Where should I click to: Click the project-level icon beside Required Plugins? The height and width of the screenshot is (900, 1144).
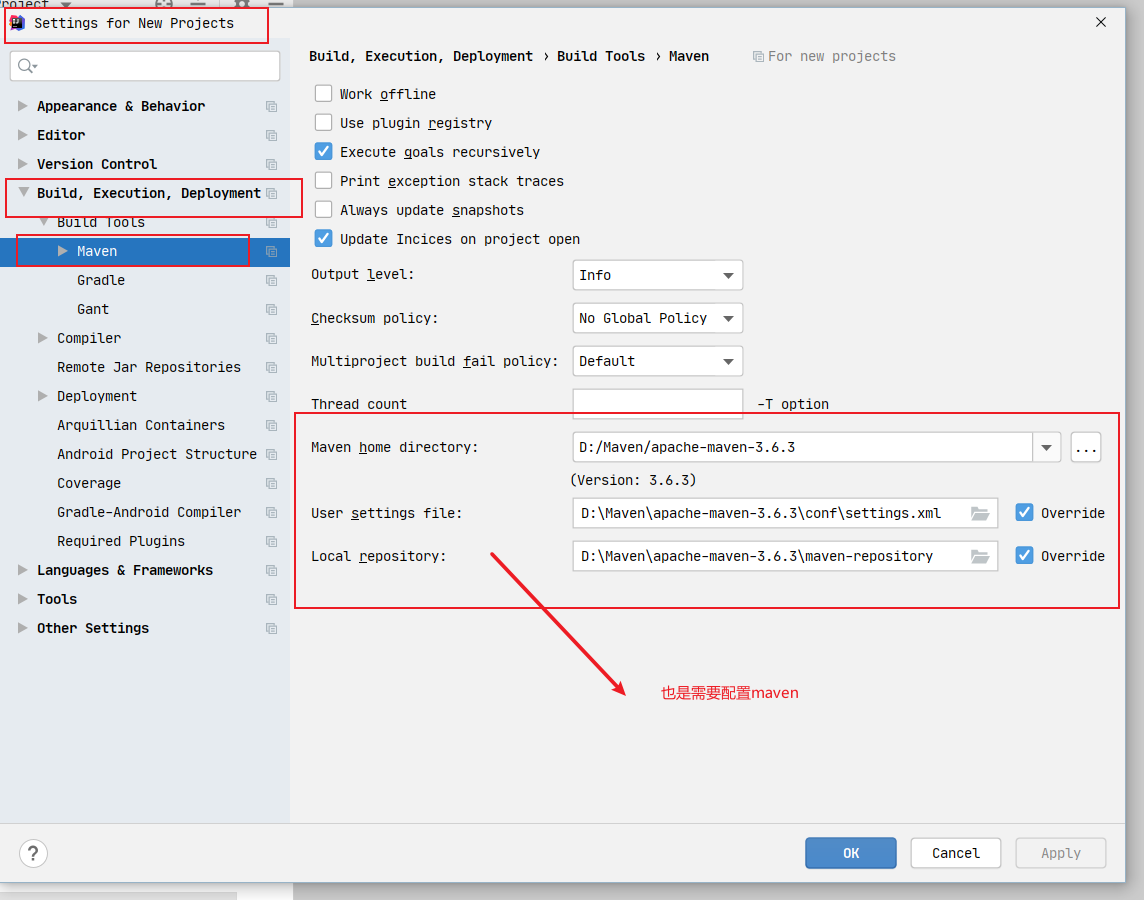coord(271,542)
